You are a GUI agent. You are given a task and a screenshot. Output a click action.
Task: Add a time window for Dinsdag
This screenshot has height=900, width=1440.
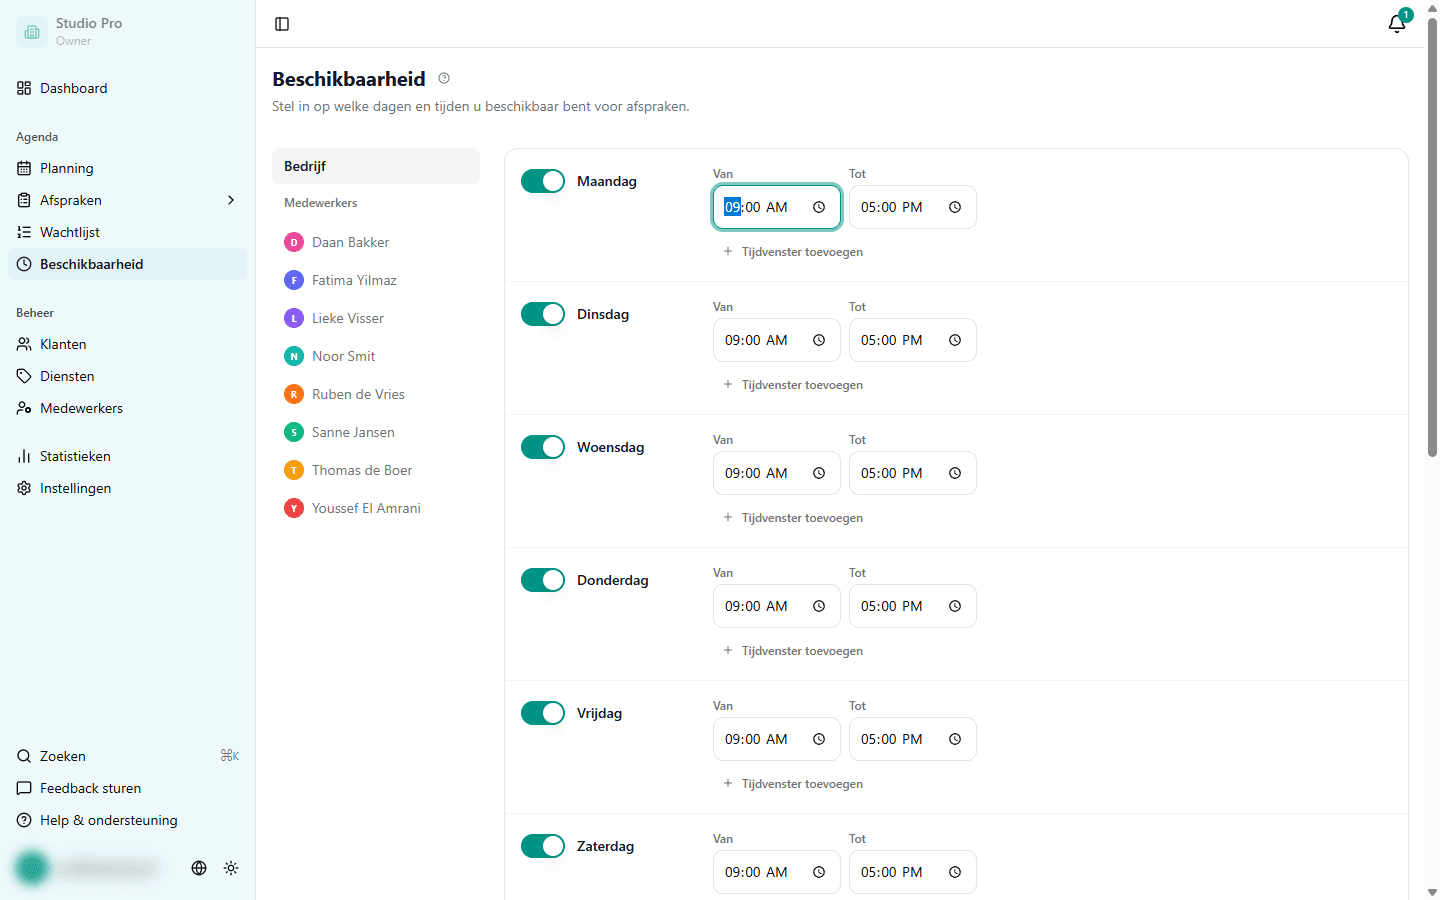click(x=793, y=385)
